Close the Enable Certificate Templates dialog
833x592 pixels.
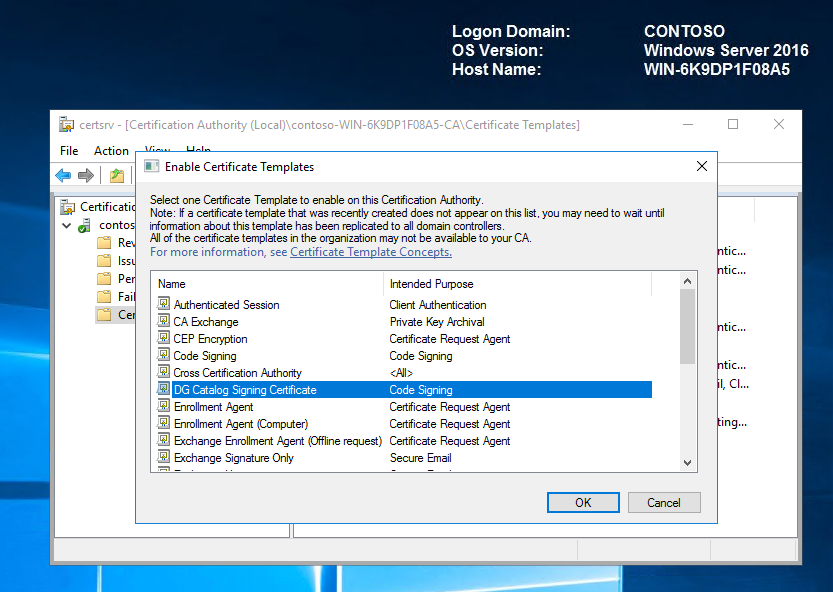tap(702, 166)
